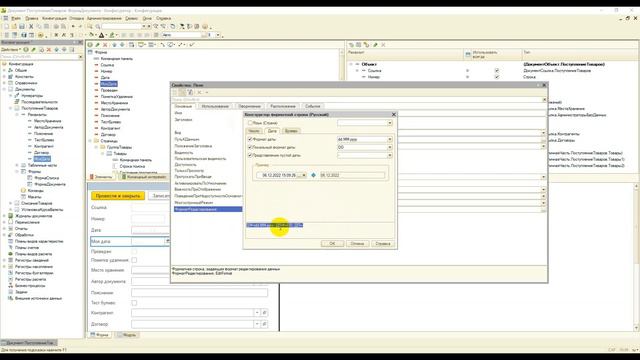Click the clear search X in configuration panel
This screenshot has height=360, width=640.
point(80,56)
